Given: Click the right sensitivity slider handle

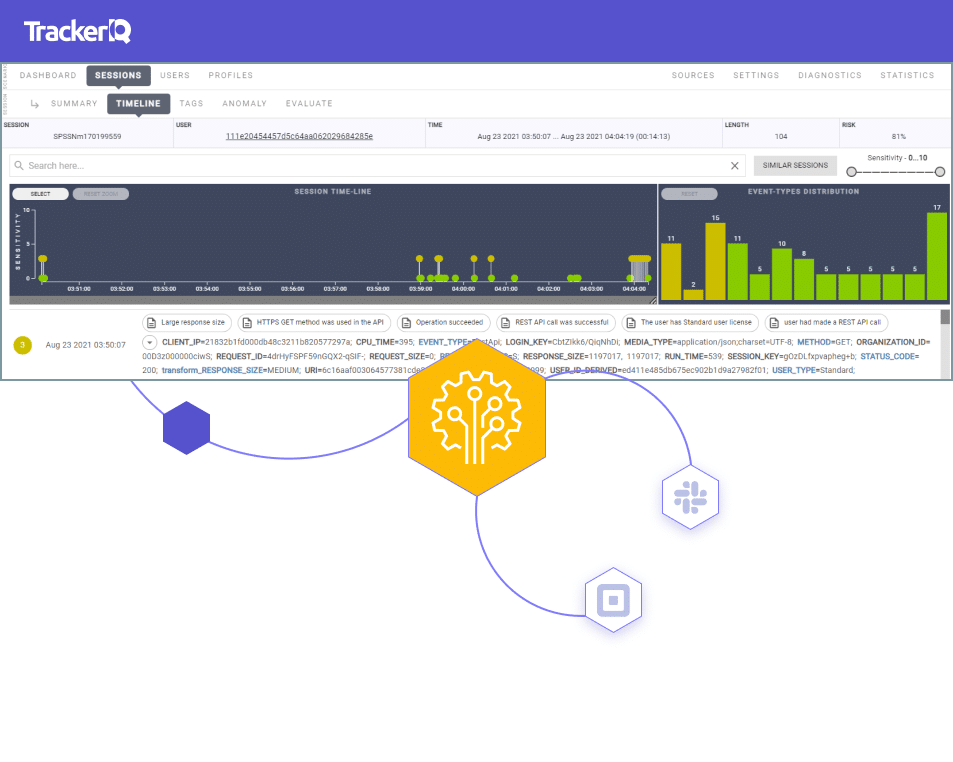Looking at the screenshot, I should coord(940,172).
